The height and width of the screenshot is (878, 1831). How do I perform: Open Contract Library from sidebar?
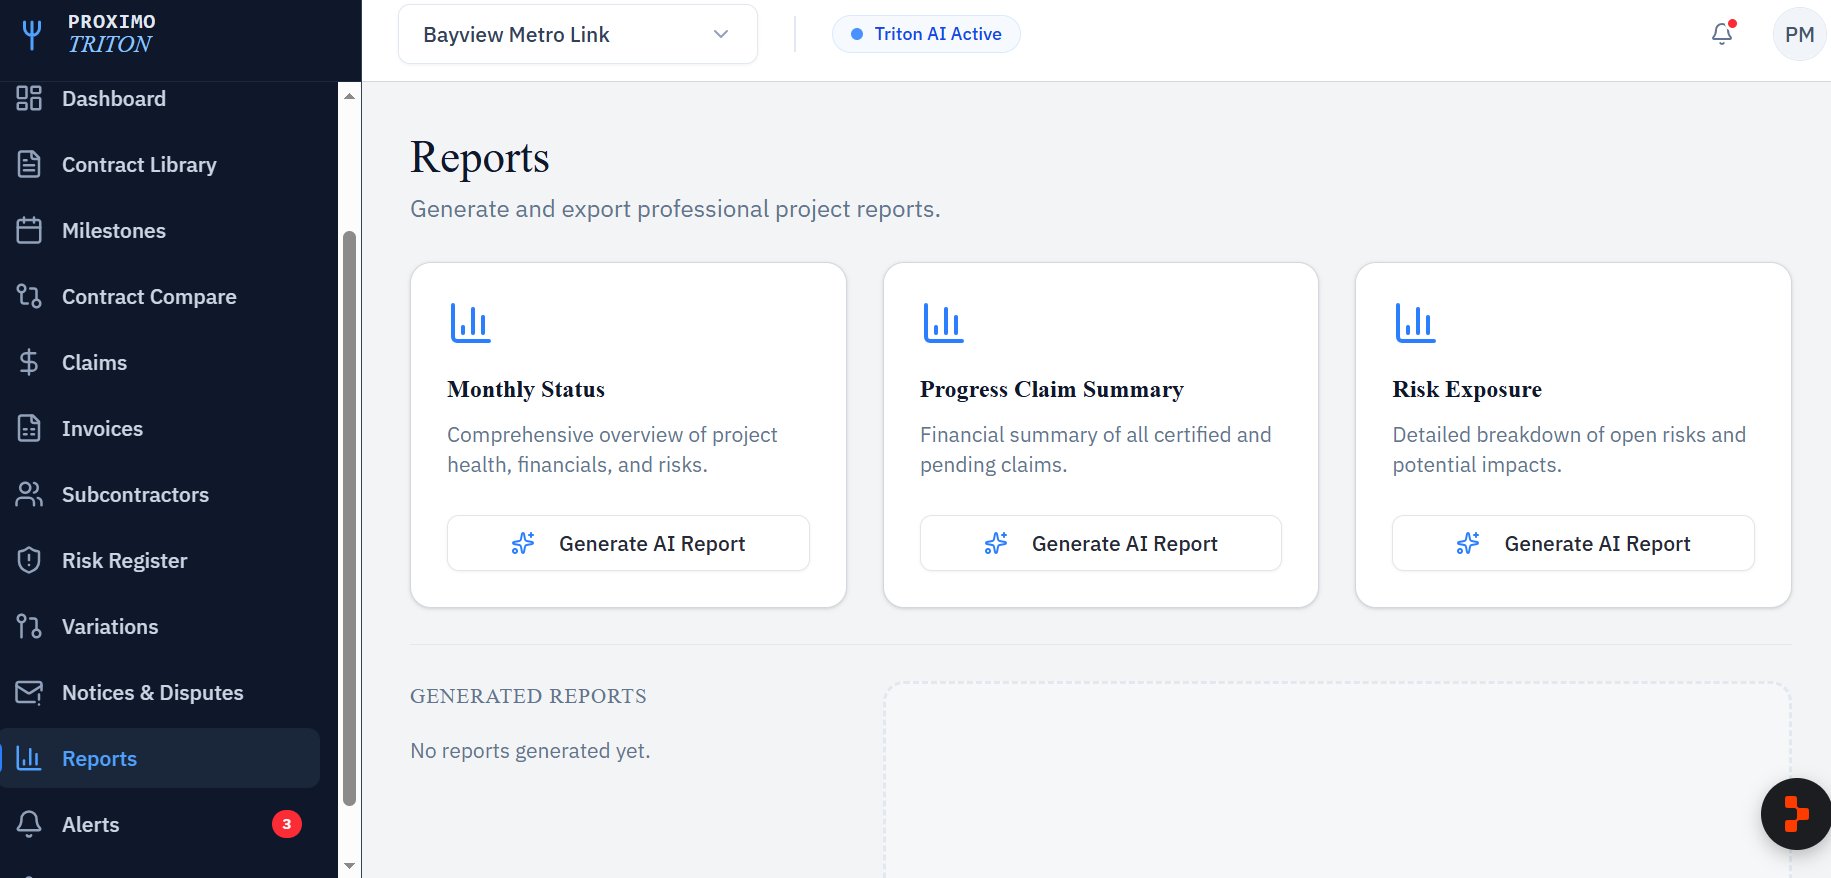click(x=160, y=164)
